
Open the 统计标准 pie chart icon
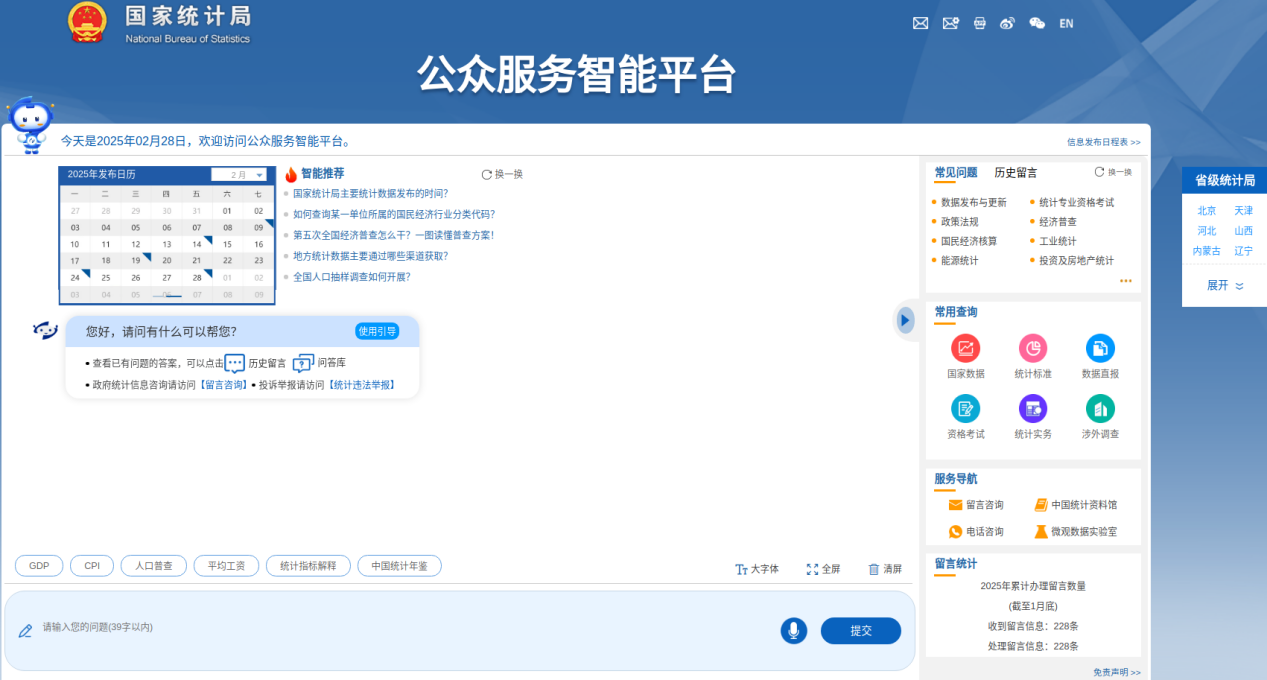pyautogui.click(x=1033, y=349)
